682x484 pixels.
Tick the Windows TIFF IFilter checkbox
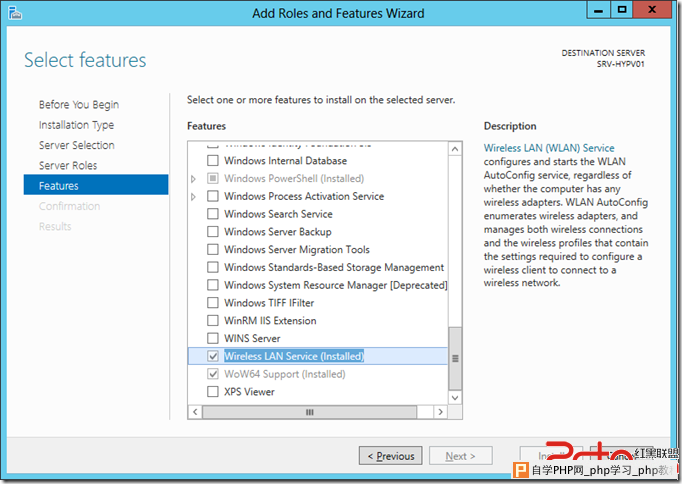[x=213, y=303]
